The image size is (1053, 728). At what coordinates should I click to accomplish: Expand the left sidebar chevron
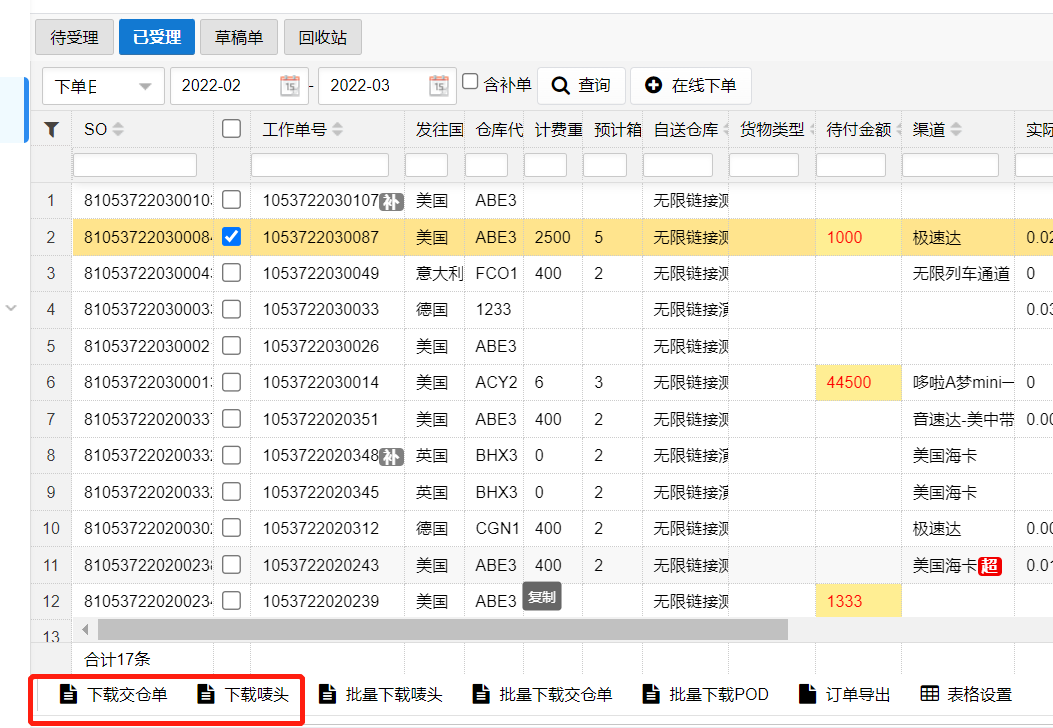pos(11,308)
